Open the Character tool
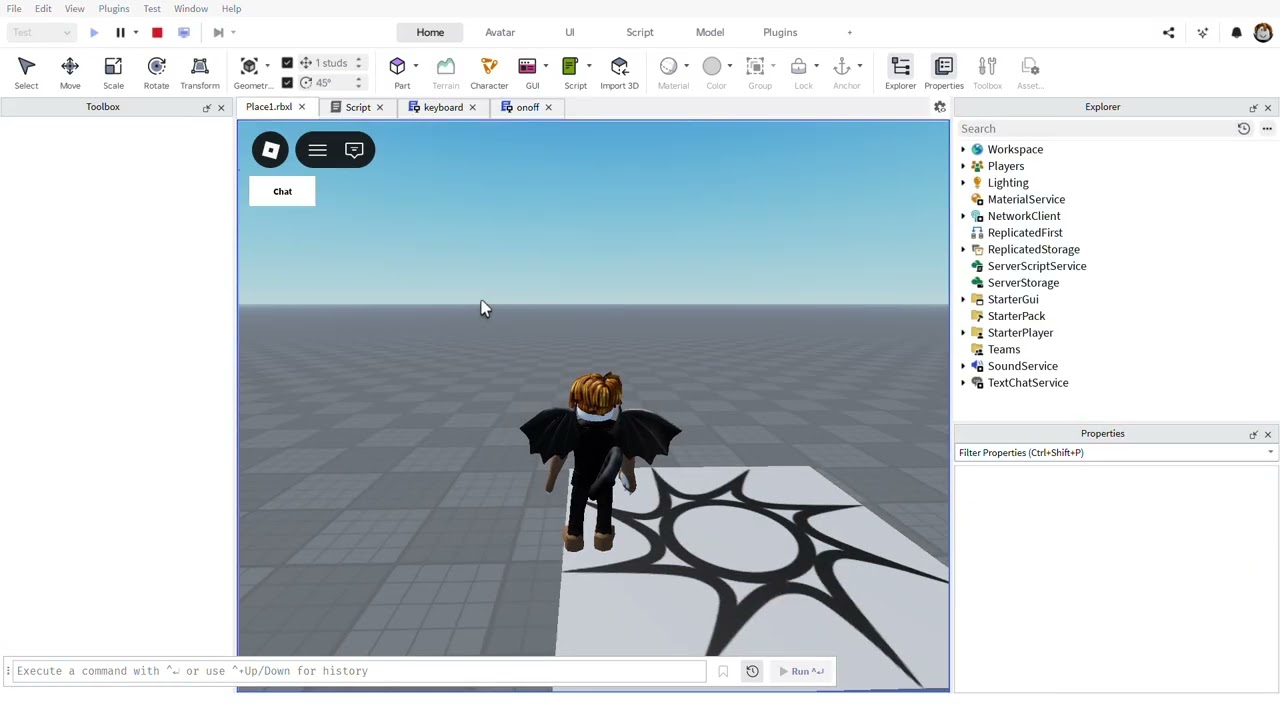 (x=489, y=72)
